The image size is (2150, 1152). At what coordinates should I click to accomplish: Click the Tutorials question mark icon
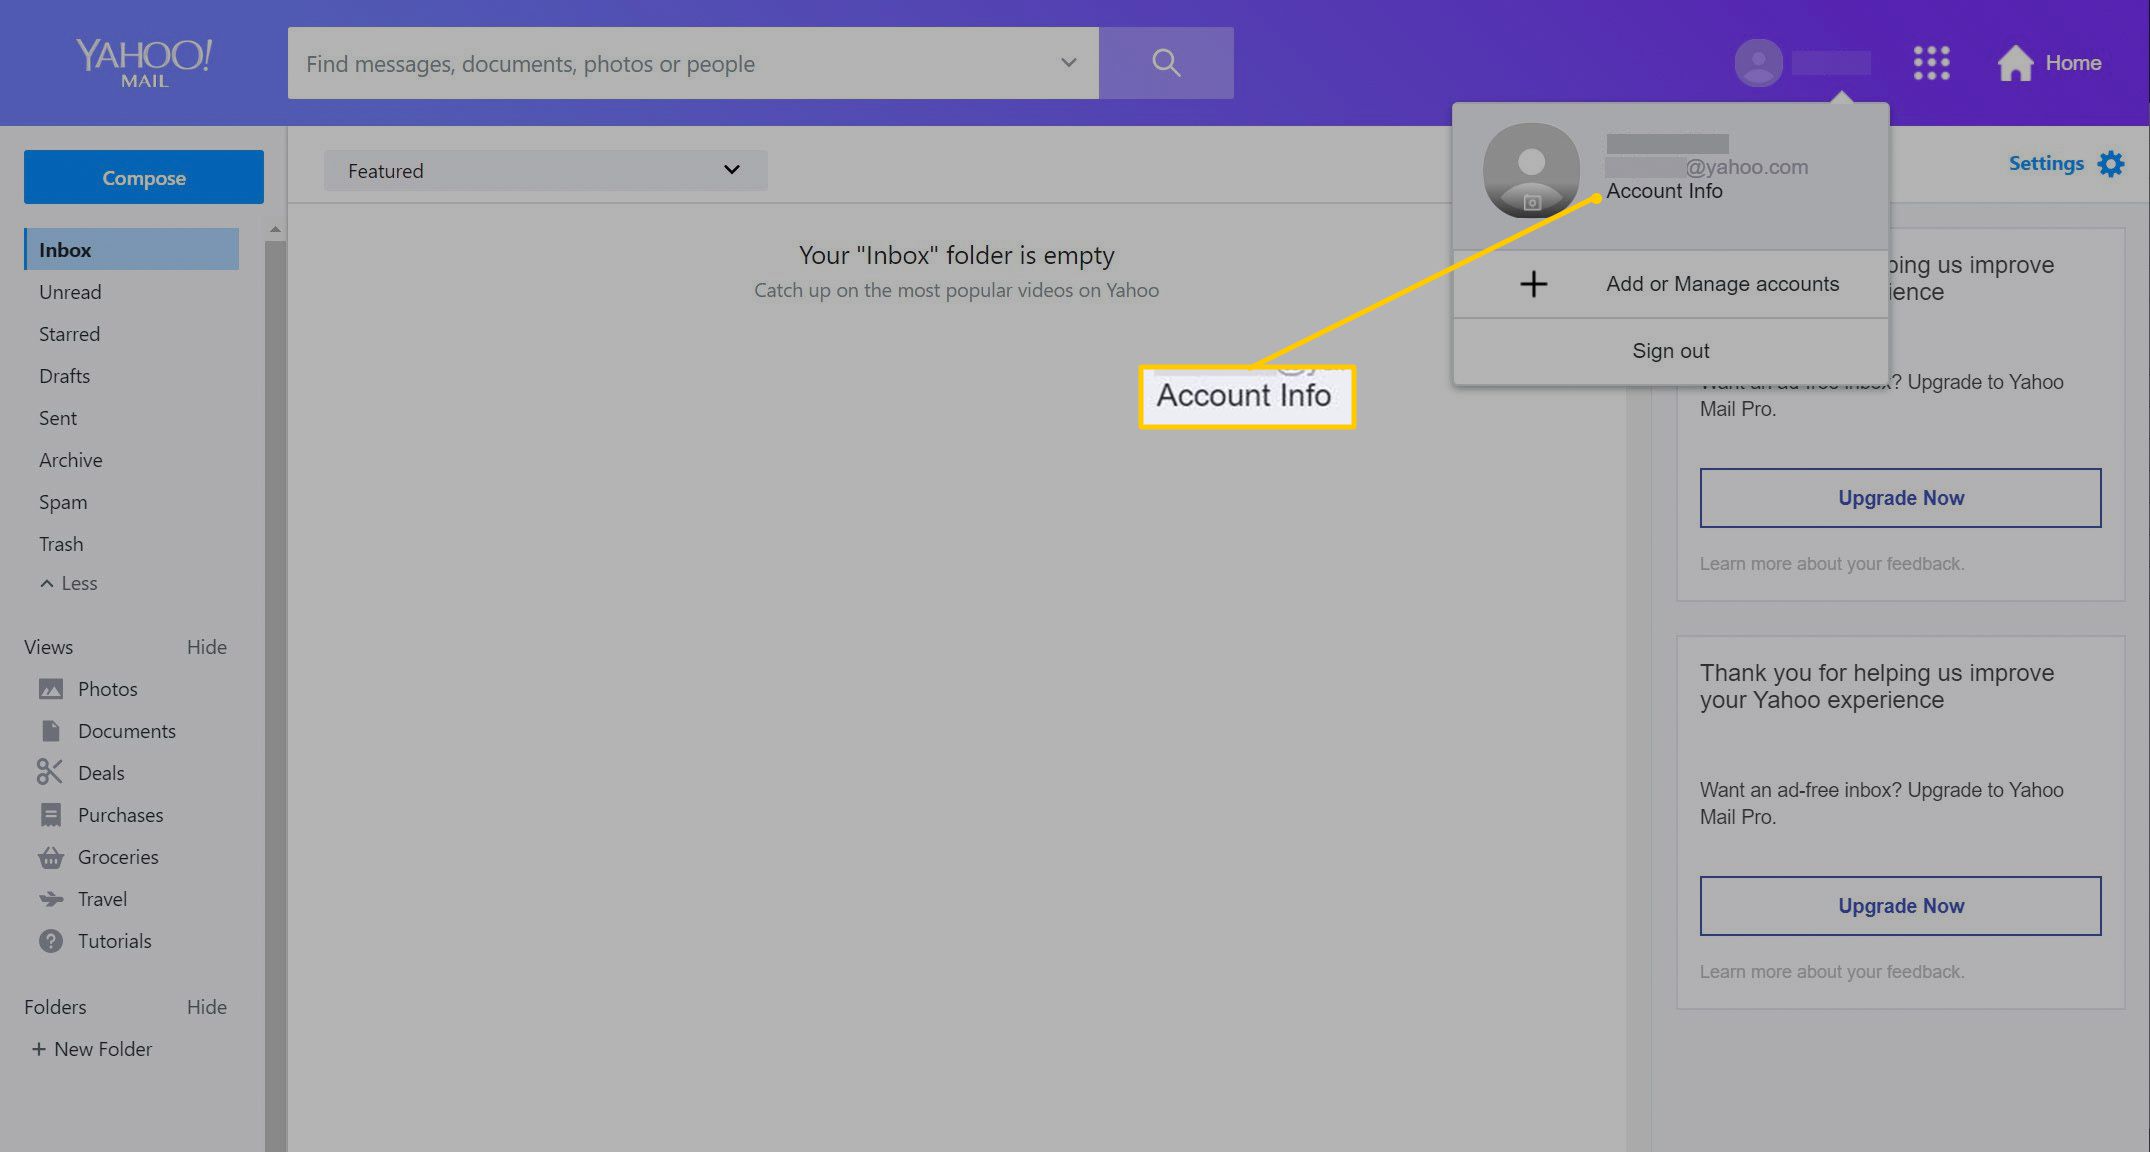[x=51, y=941]
